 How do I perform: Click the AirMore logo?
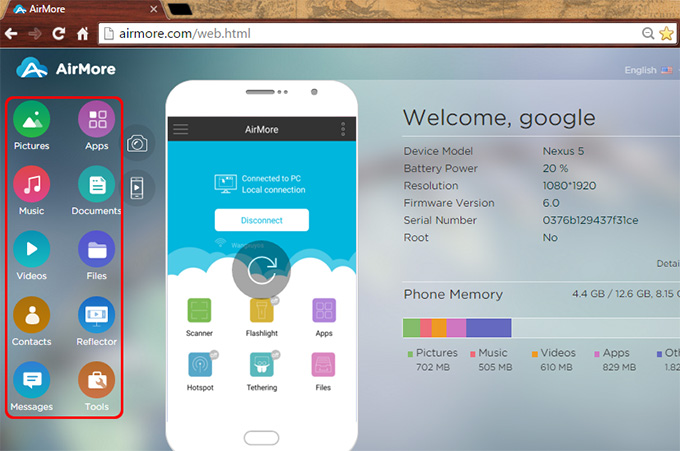click(66, 69)
